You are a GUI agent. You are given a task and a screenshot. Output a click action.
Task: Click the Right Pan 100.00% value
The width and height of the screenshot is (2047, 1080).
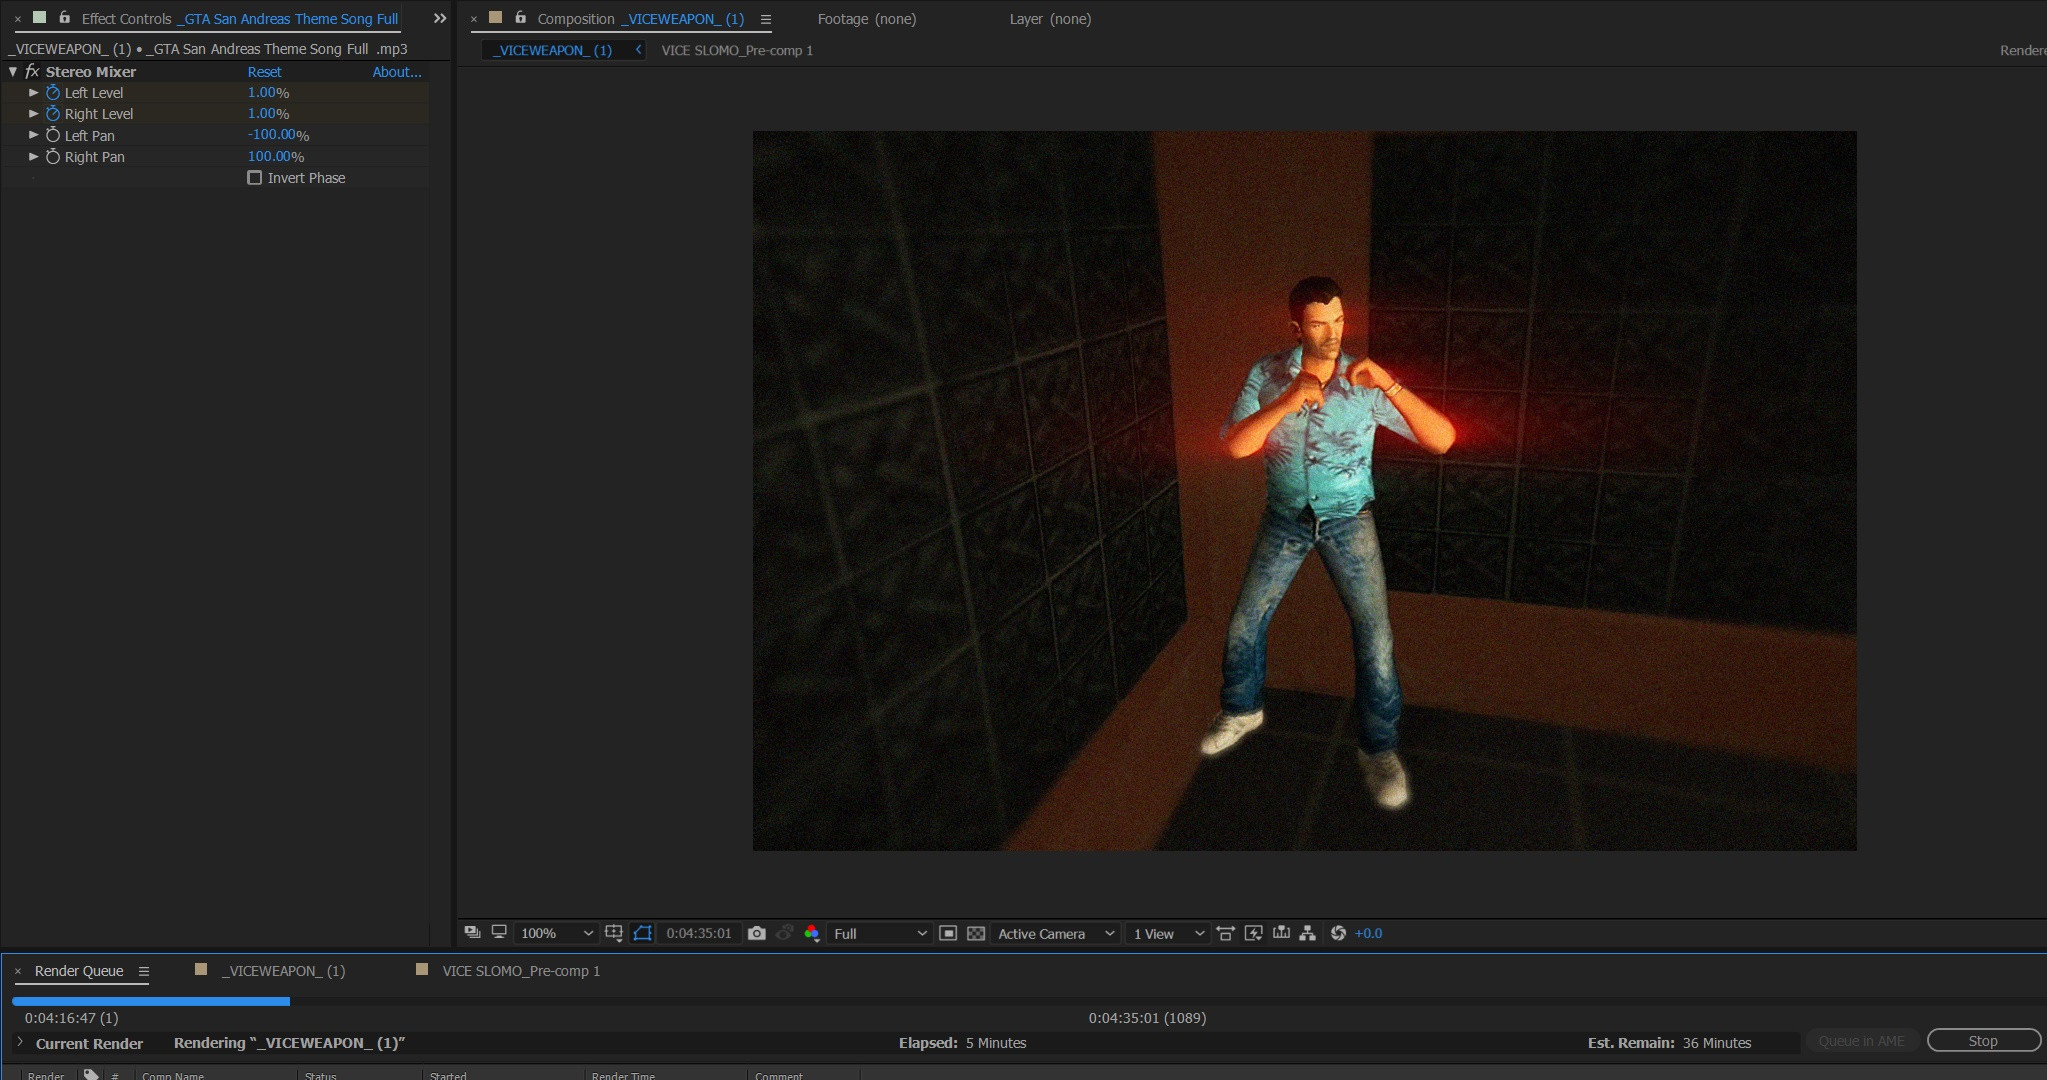pos(276,157)
